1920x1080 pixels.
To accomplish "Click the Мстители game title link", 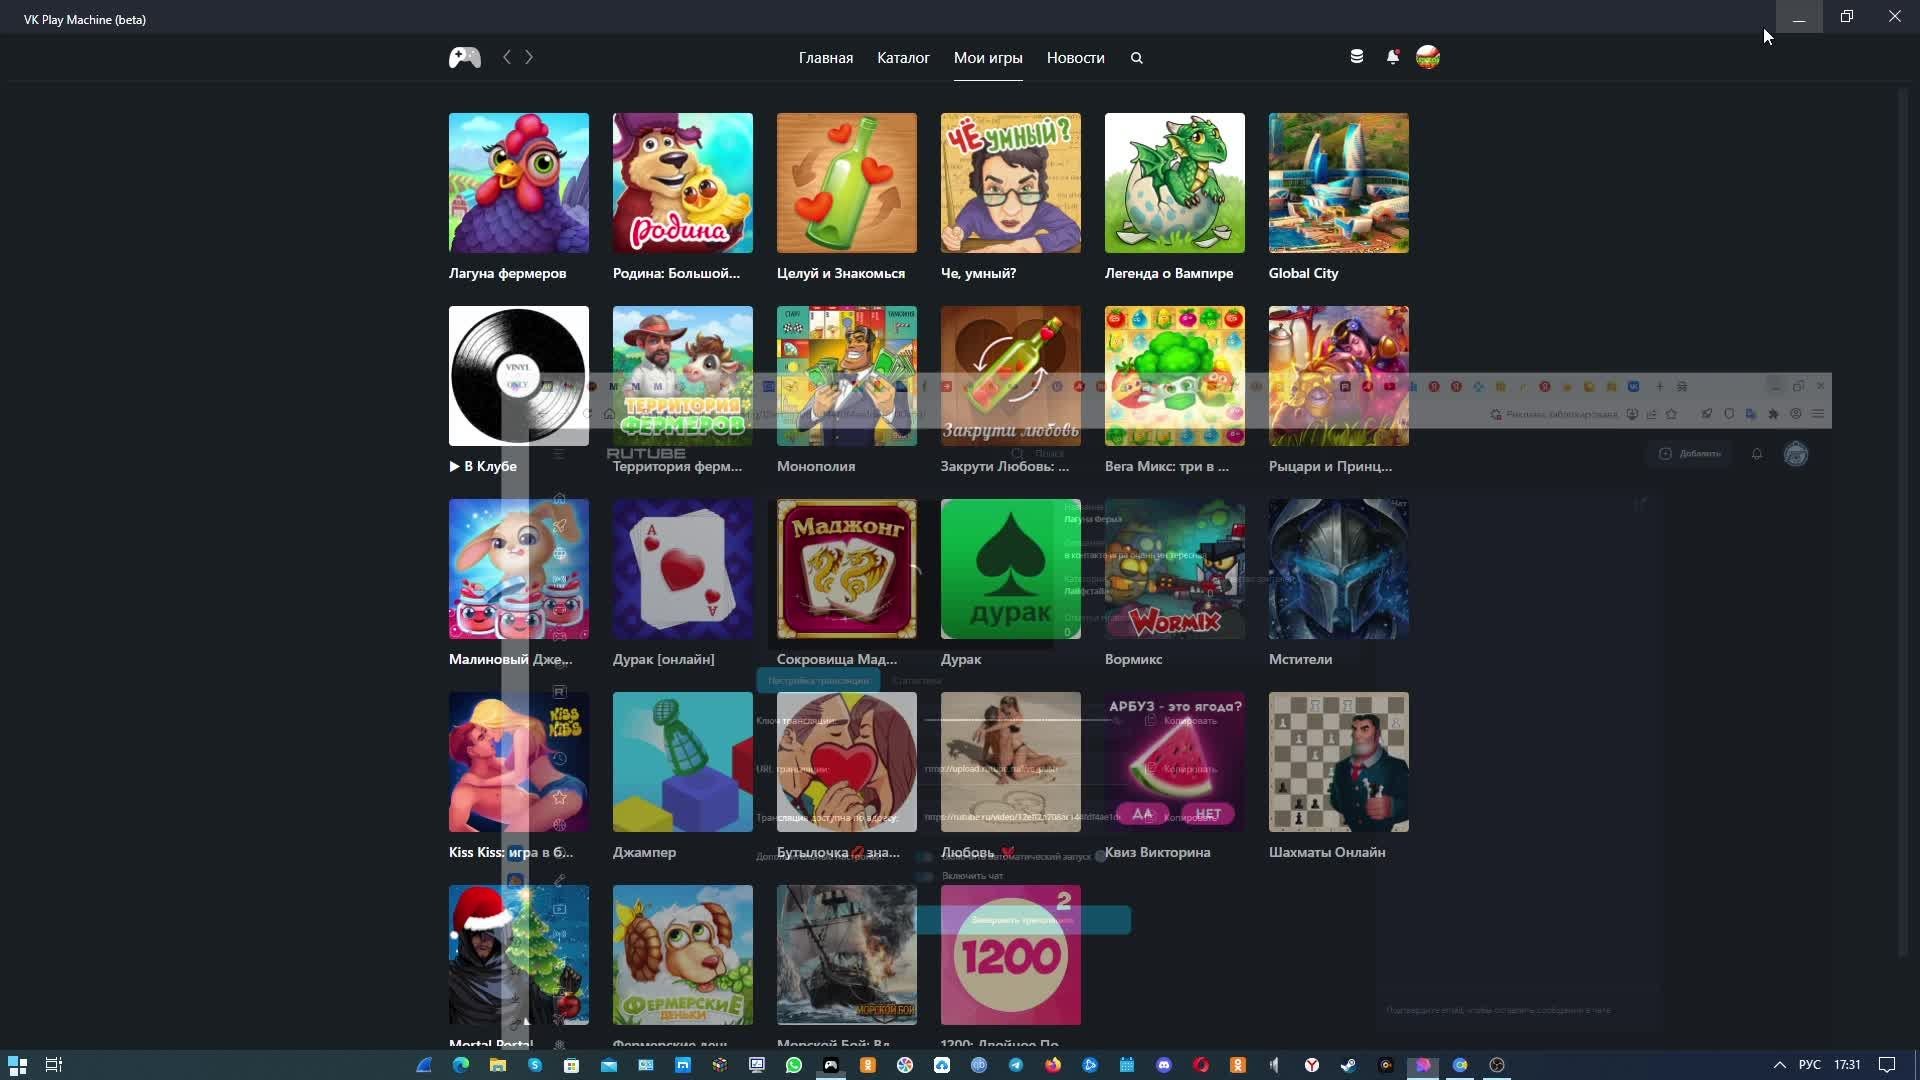I will (x=1300, y=659).
